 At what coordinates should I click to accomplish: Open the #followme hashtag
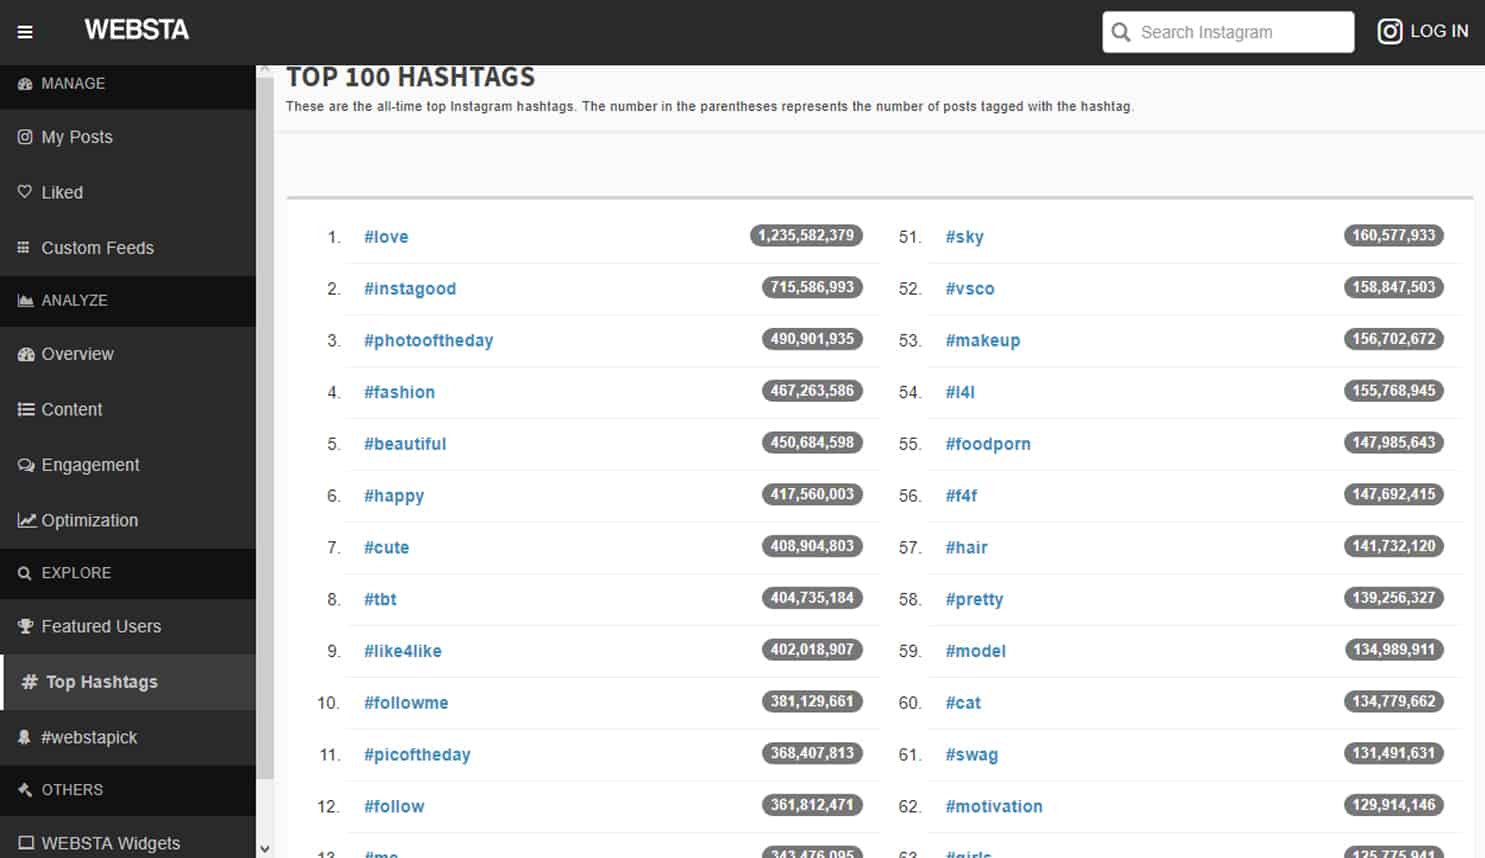tap(406, 703)
